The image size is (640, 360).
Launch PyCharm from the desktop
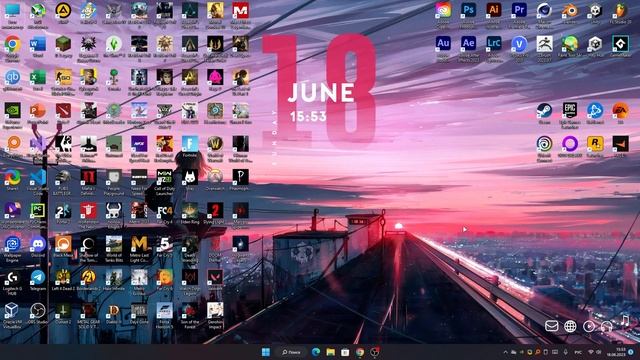pos(38,211)
